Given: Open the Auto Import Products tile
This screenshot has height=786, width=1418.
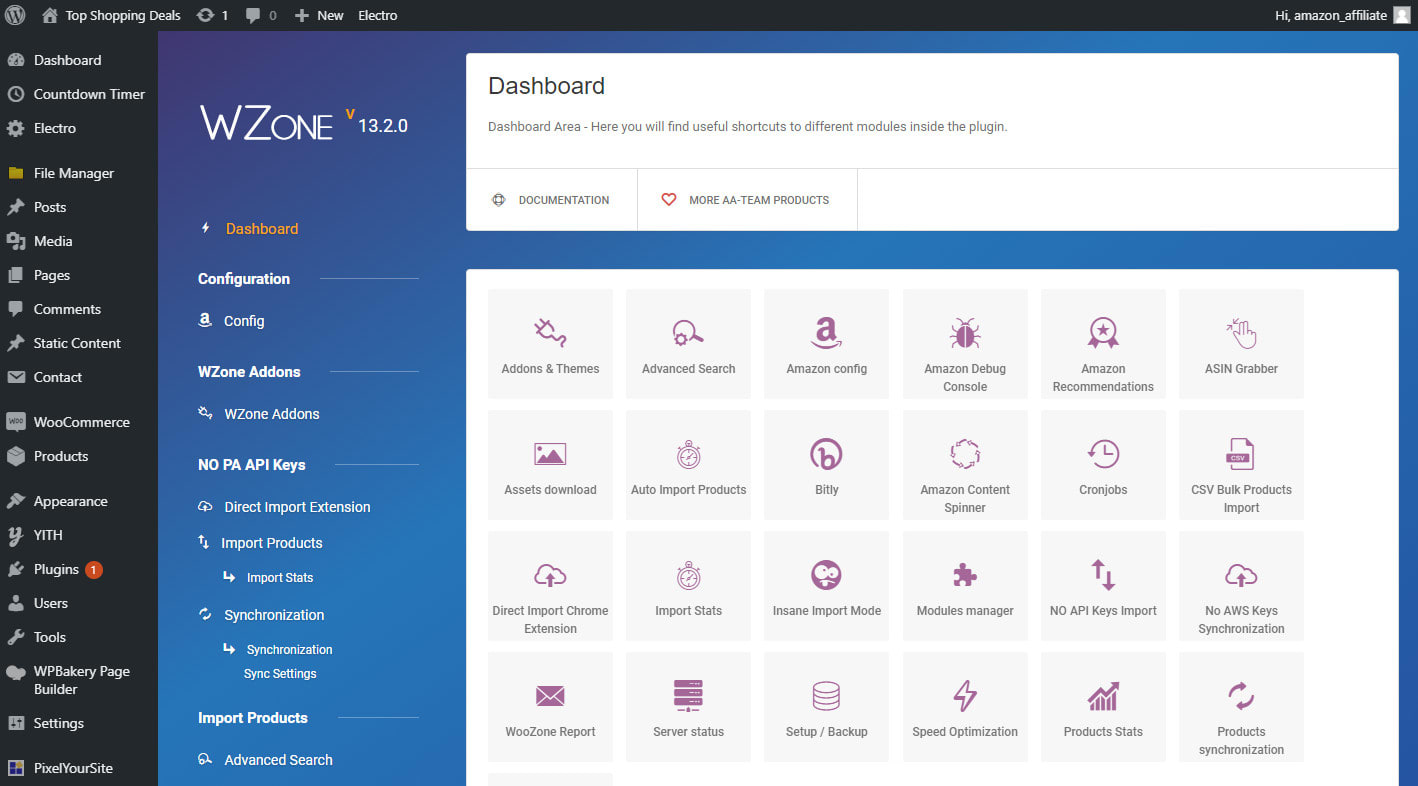Looking at the screenshot, I should [x=688, y=465].
